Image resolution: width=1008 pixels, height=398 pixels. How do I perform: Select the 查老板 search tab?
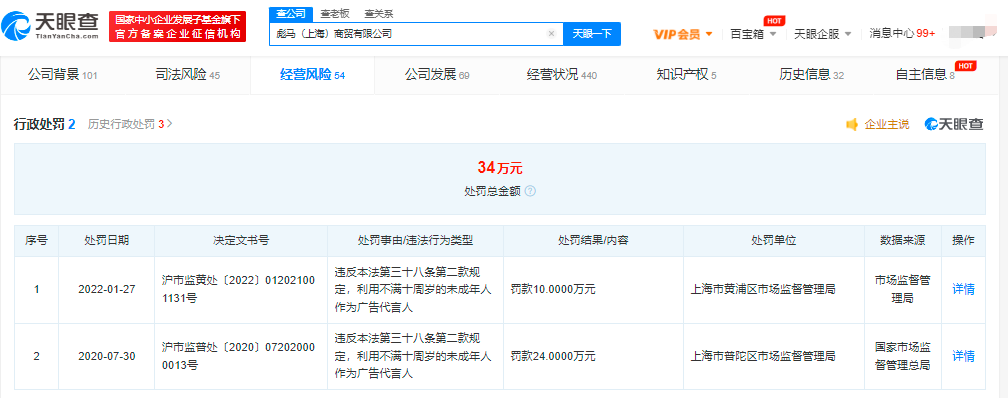[334, 13]
